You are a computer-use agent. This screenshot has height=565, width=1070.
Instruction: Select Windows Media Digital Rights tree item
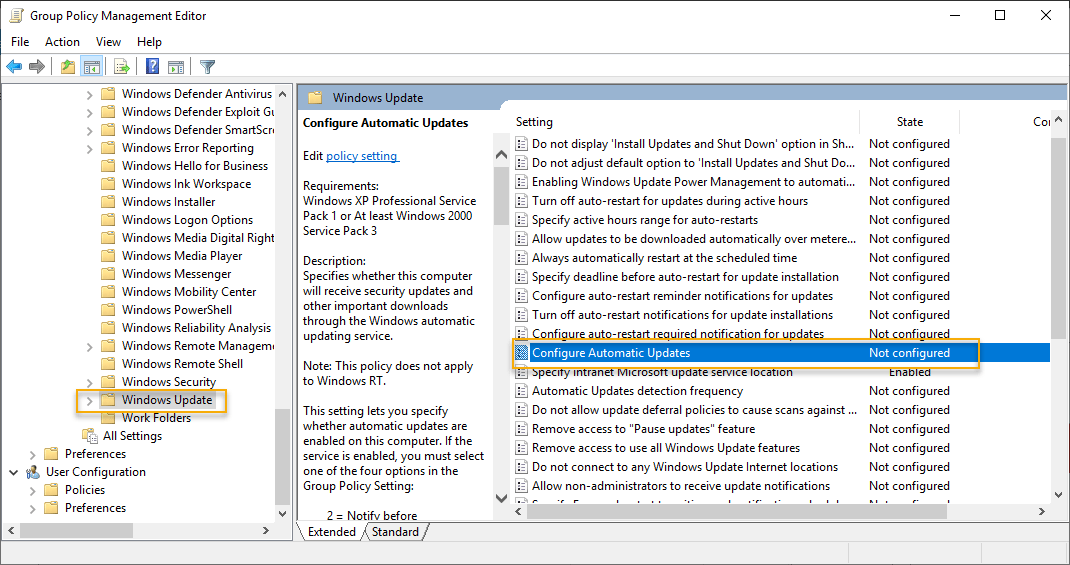click(x=198, y=238)
